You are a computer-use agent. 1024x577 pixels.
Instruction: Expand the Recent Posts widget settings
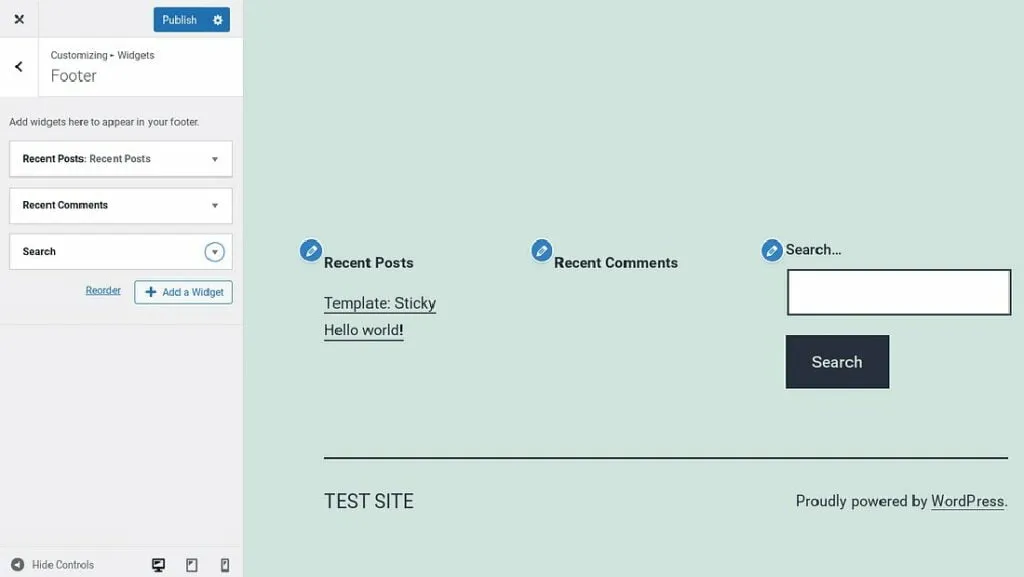coord(216,158)
